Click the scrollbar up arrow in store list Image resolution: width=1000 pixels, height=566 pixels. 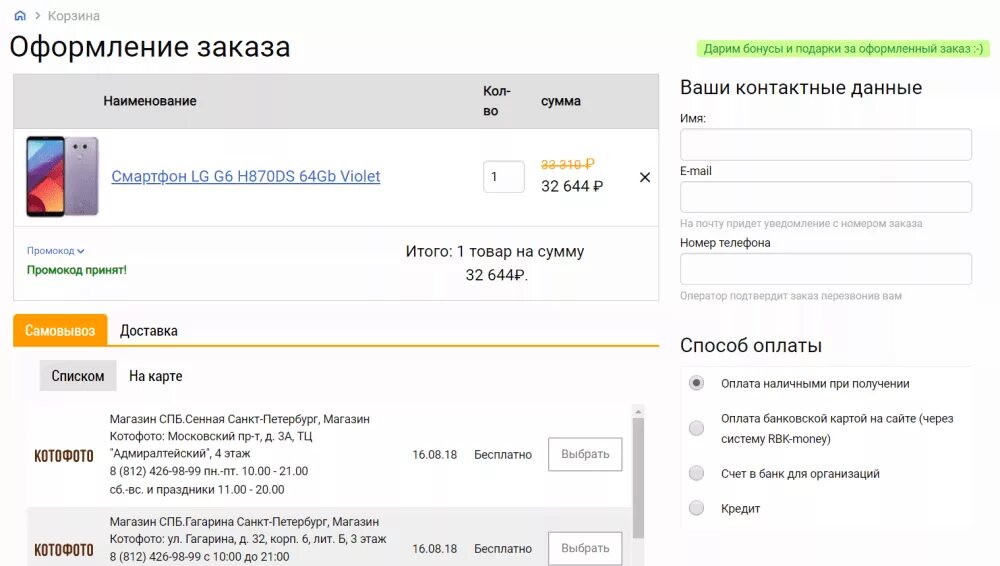pos(638,412)
